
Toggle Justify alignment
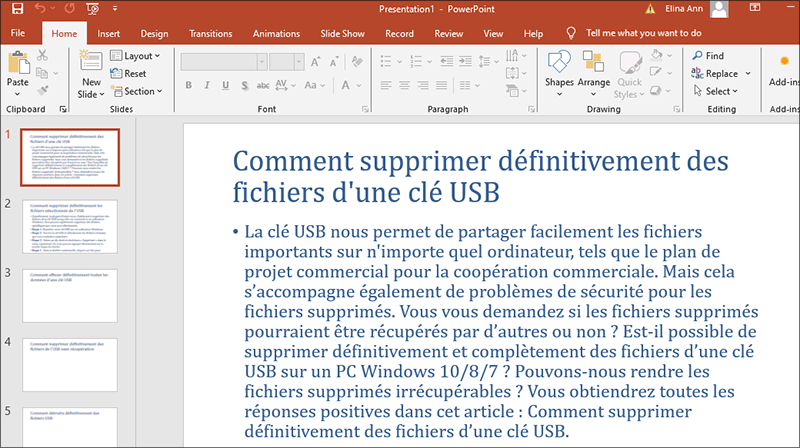coord(442,85)
